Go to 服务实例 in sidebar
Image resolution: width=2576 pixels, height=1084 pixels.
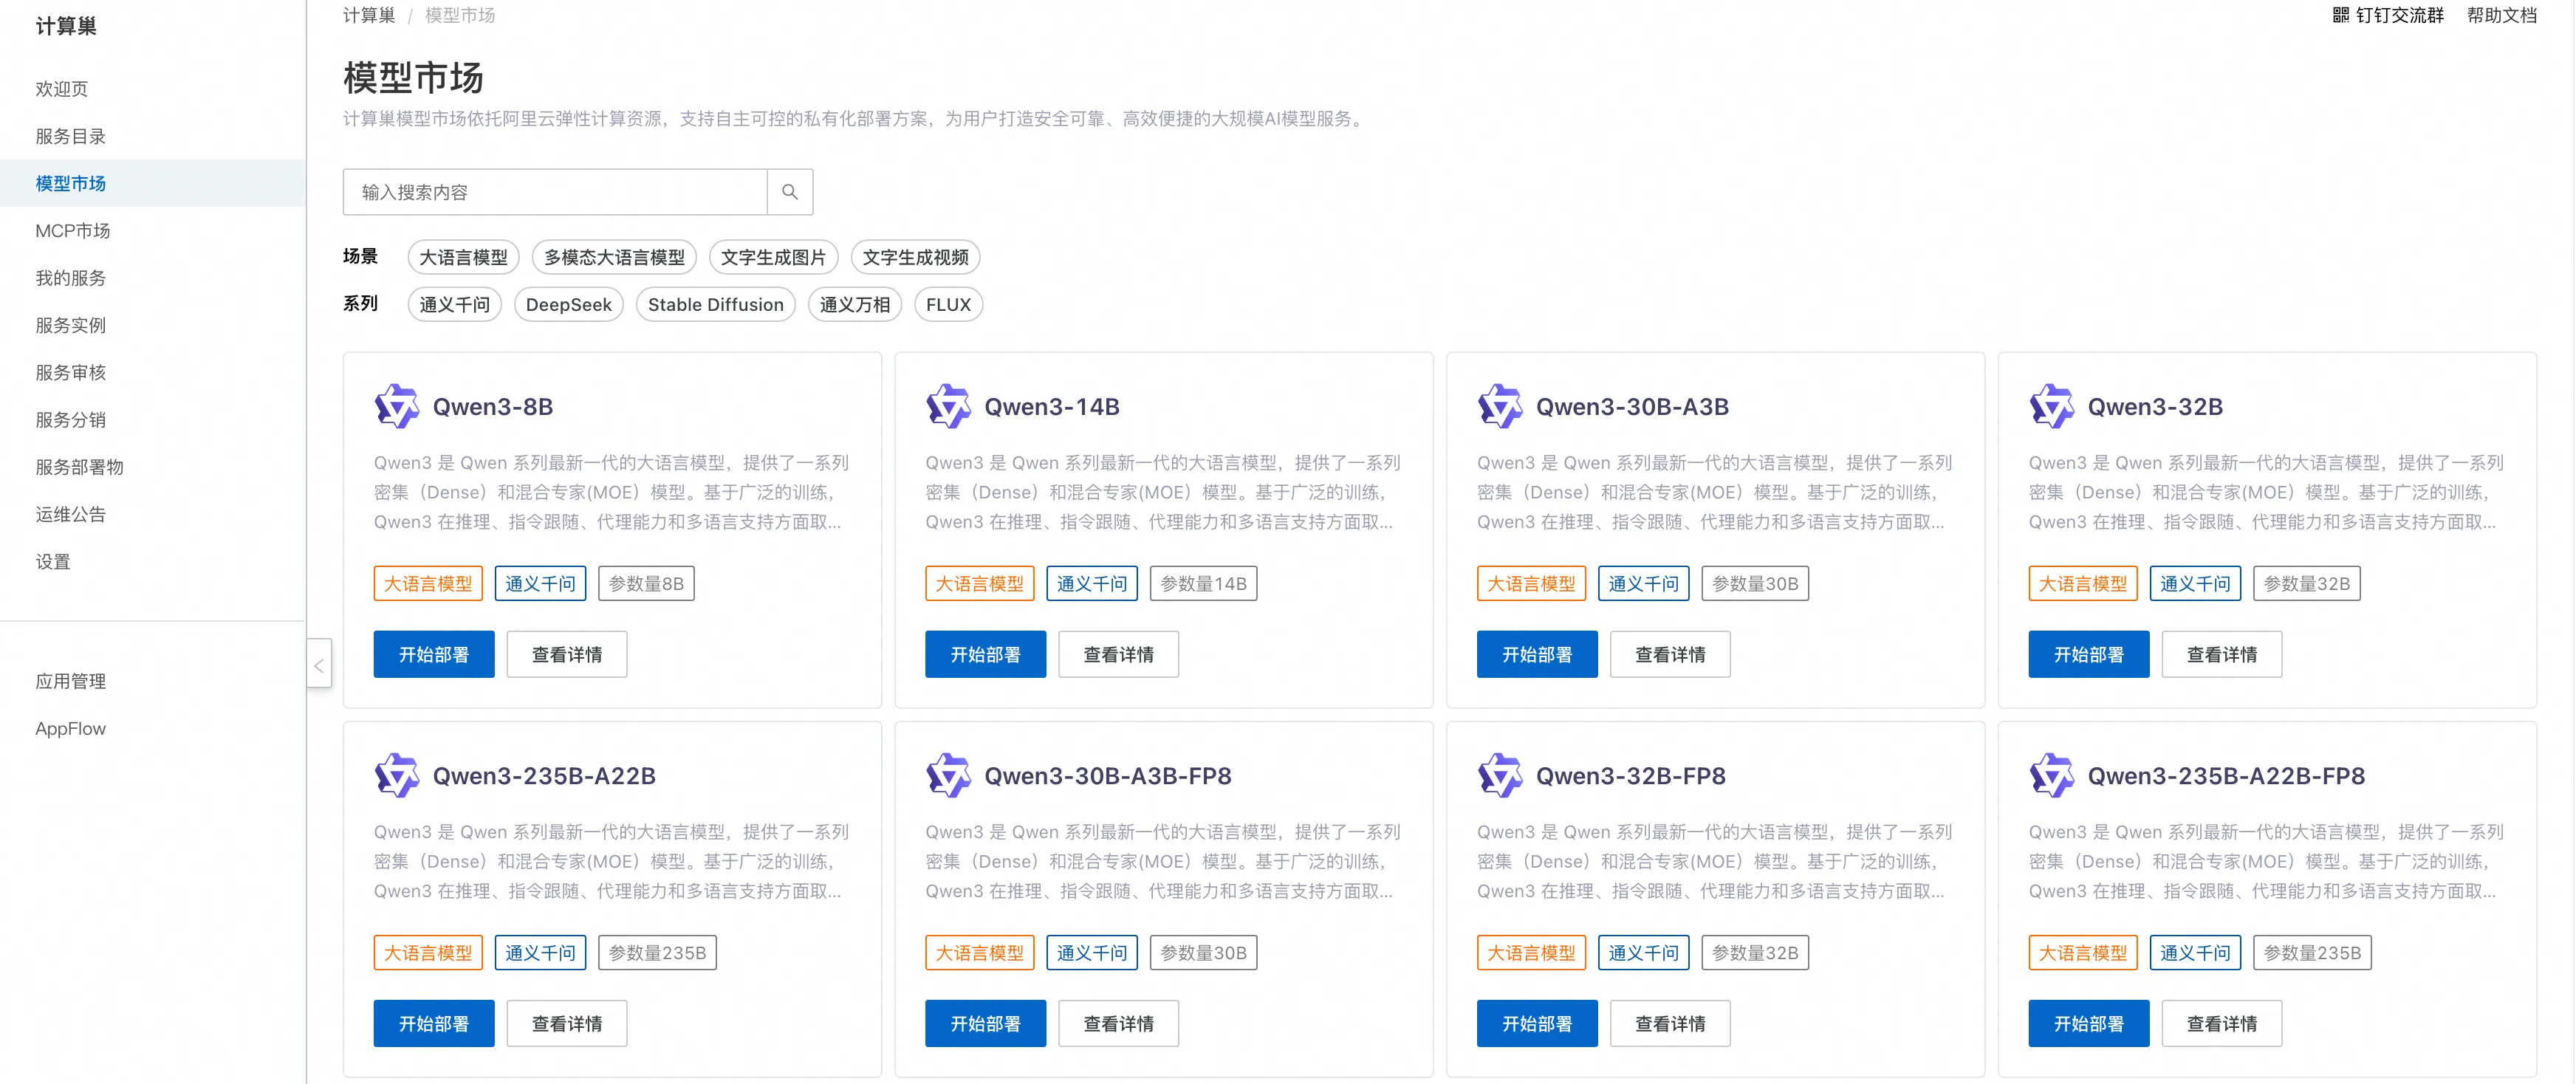click(70, 325)
